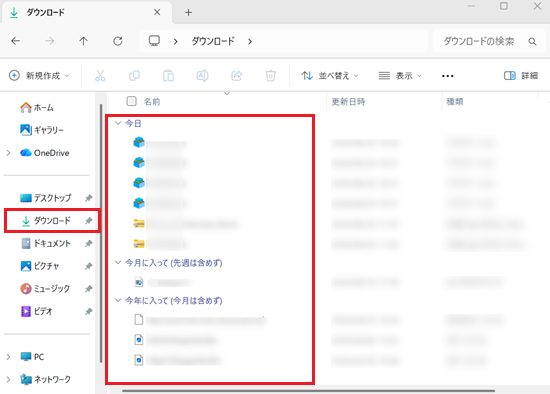
Task: Open ピクチャ in the sidebar
Action: point(40,266)
